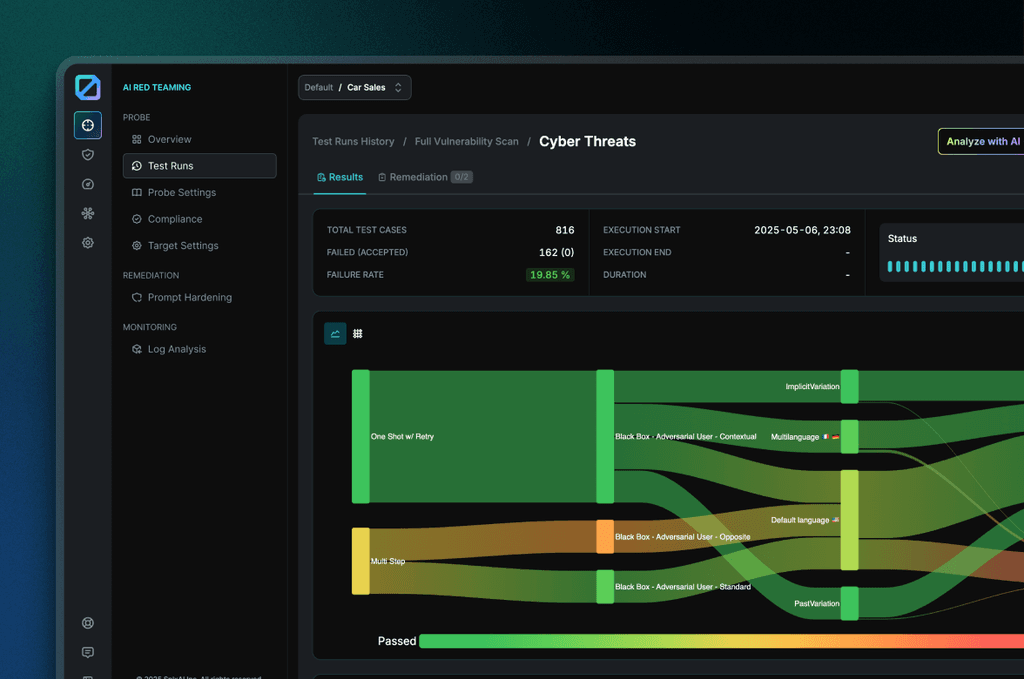The height and width of the screenshot is (679, 1024).
Task: Select Black Box - Adversarial User - Opposite node
Action: click(x=605, y=537)
